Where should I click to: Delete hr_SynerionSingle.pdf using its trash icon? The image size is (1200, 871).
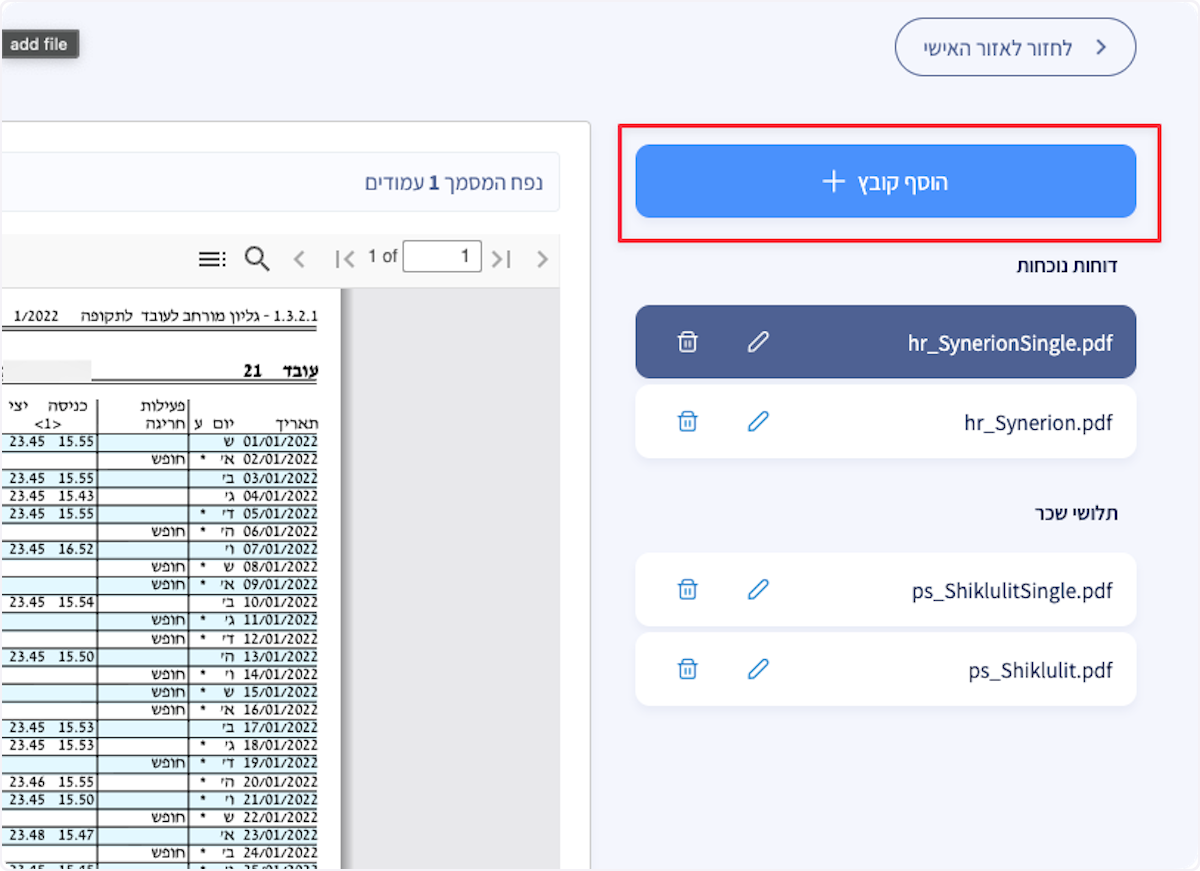(687, 341)
